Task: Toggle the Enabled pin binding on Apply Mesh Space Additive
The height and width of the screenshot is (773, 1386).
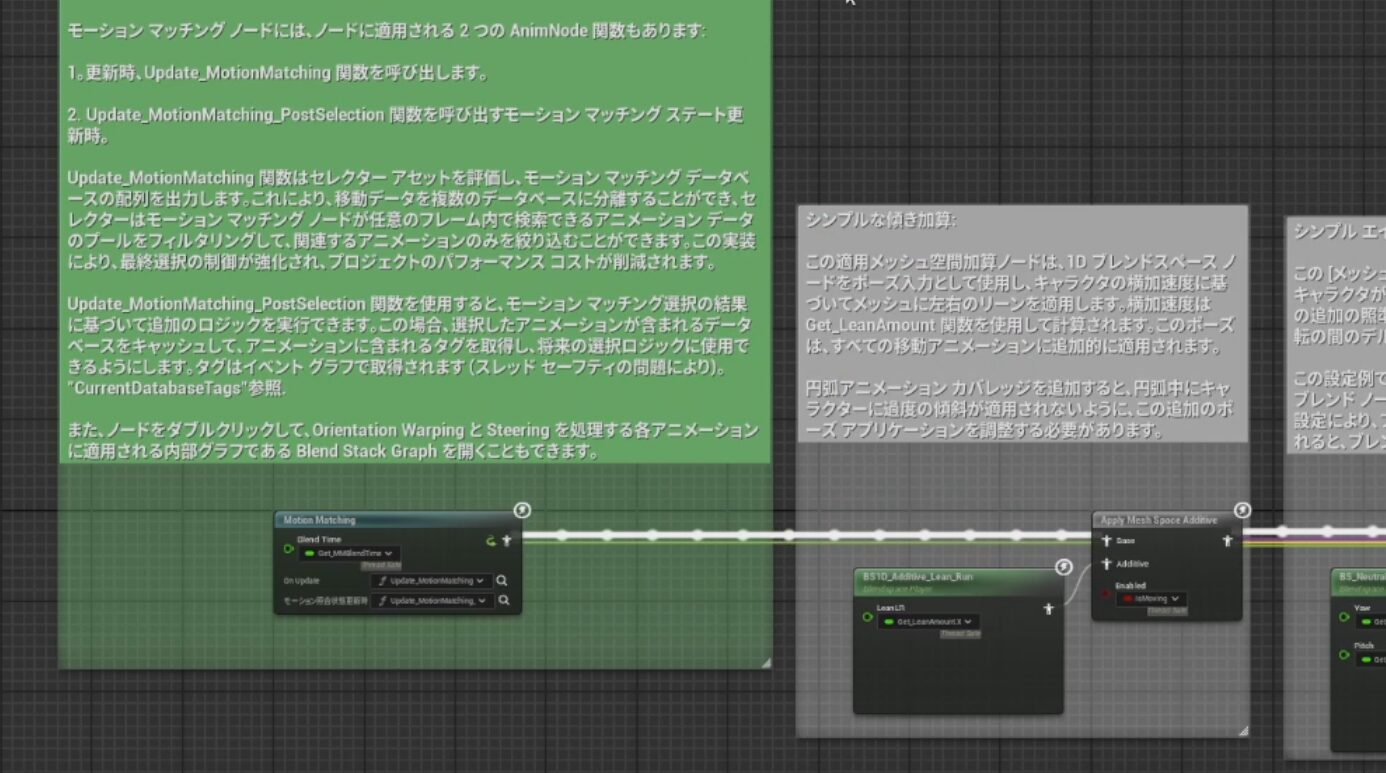Action: [1105, 593]
